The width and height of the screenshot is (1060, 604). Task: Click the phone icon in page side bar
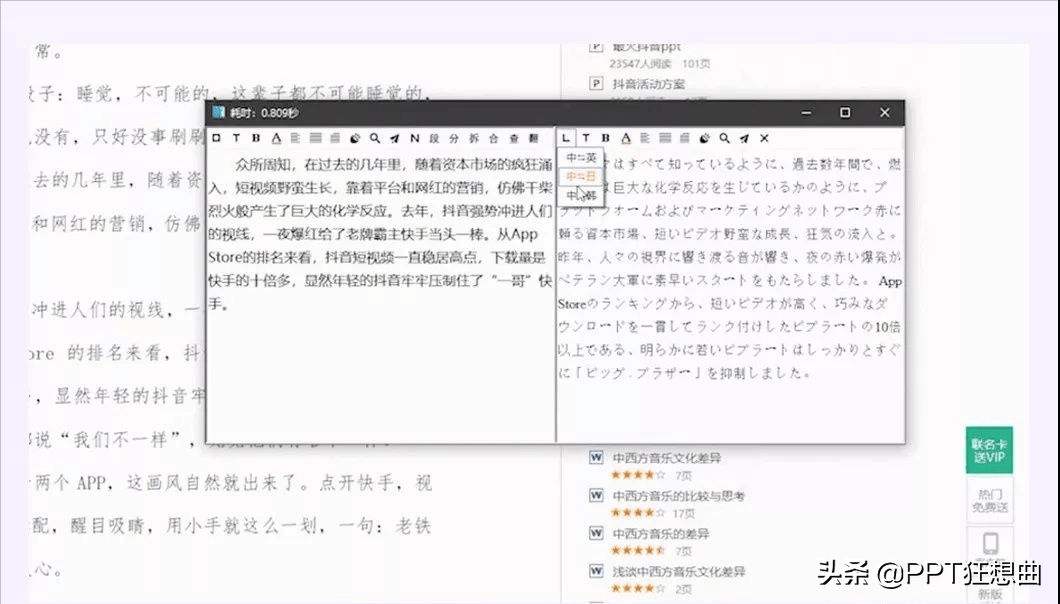coord(990,543)
